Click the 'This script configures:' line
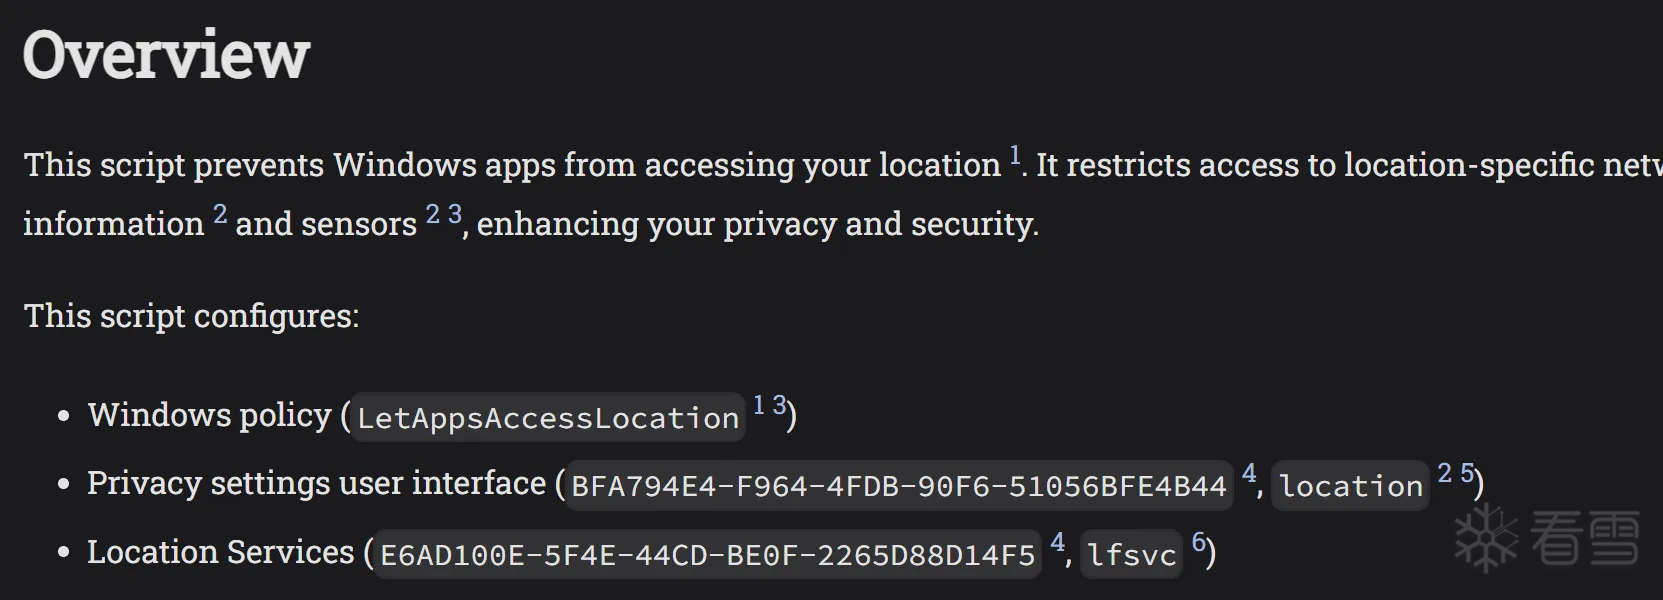Screen dimensions: 1663x600 (191, 316)
